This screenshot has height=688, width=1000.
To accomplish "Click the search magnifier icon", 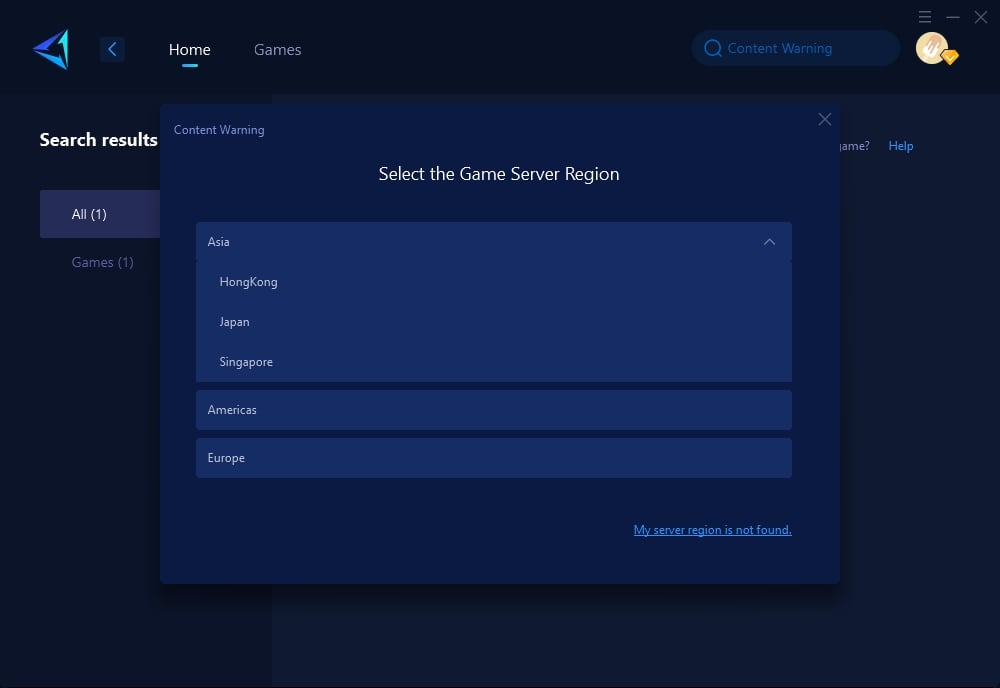I will [712, 48].
